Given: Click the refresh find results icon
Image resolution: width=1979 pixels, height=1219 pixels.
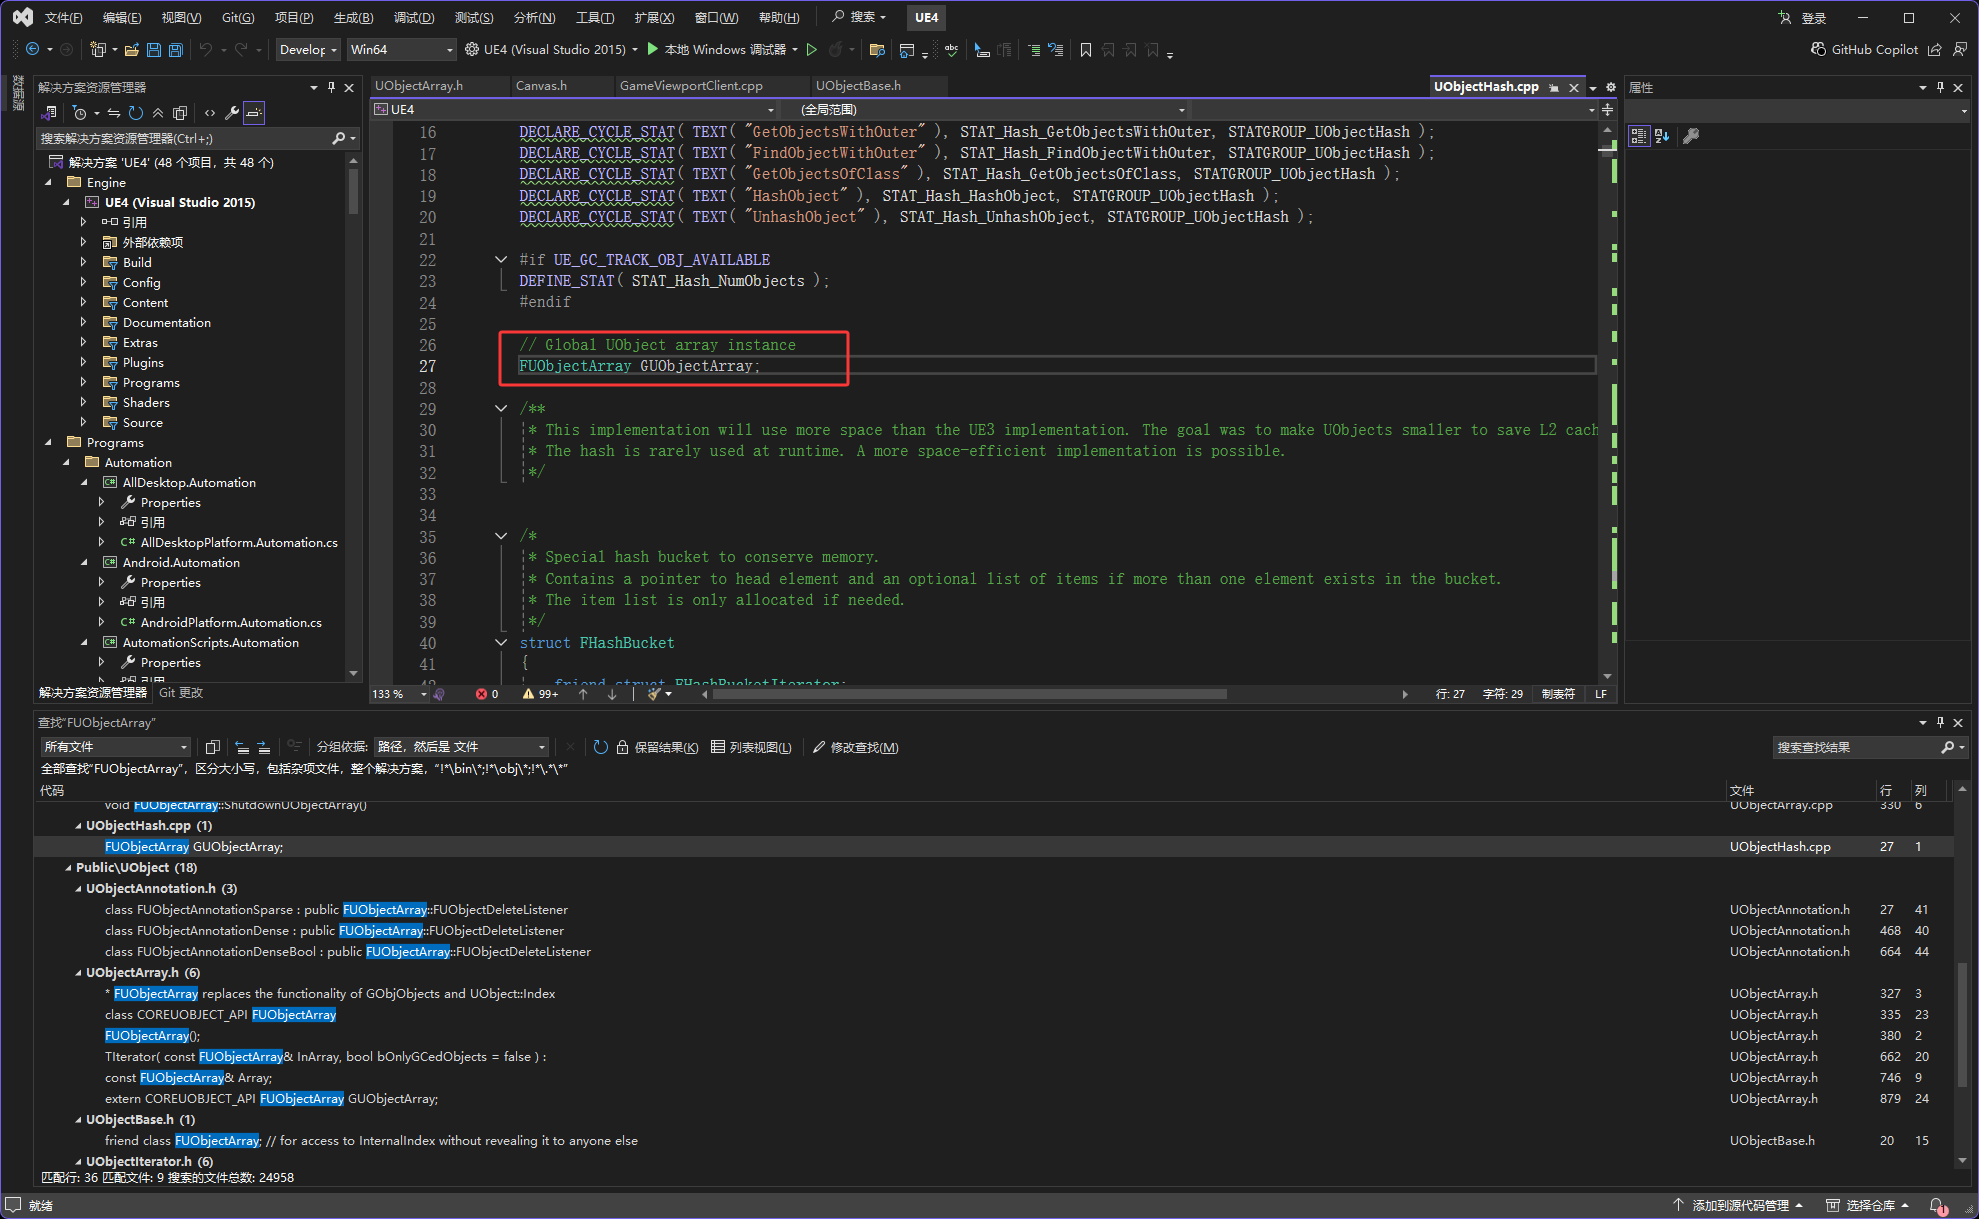Looking at the screenshot, I should coord(600,747).
